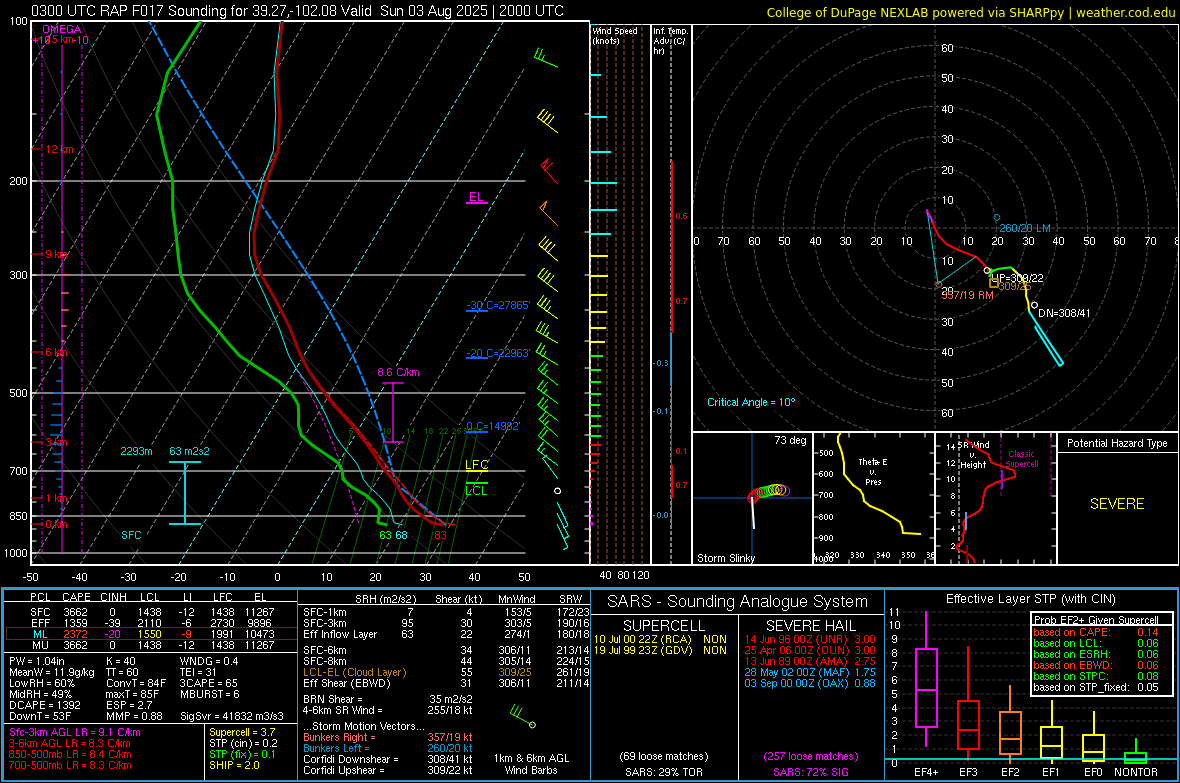Click the Wind Speed (knots) panel header
Viewport: 1180px width, 783px height.
615,35
